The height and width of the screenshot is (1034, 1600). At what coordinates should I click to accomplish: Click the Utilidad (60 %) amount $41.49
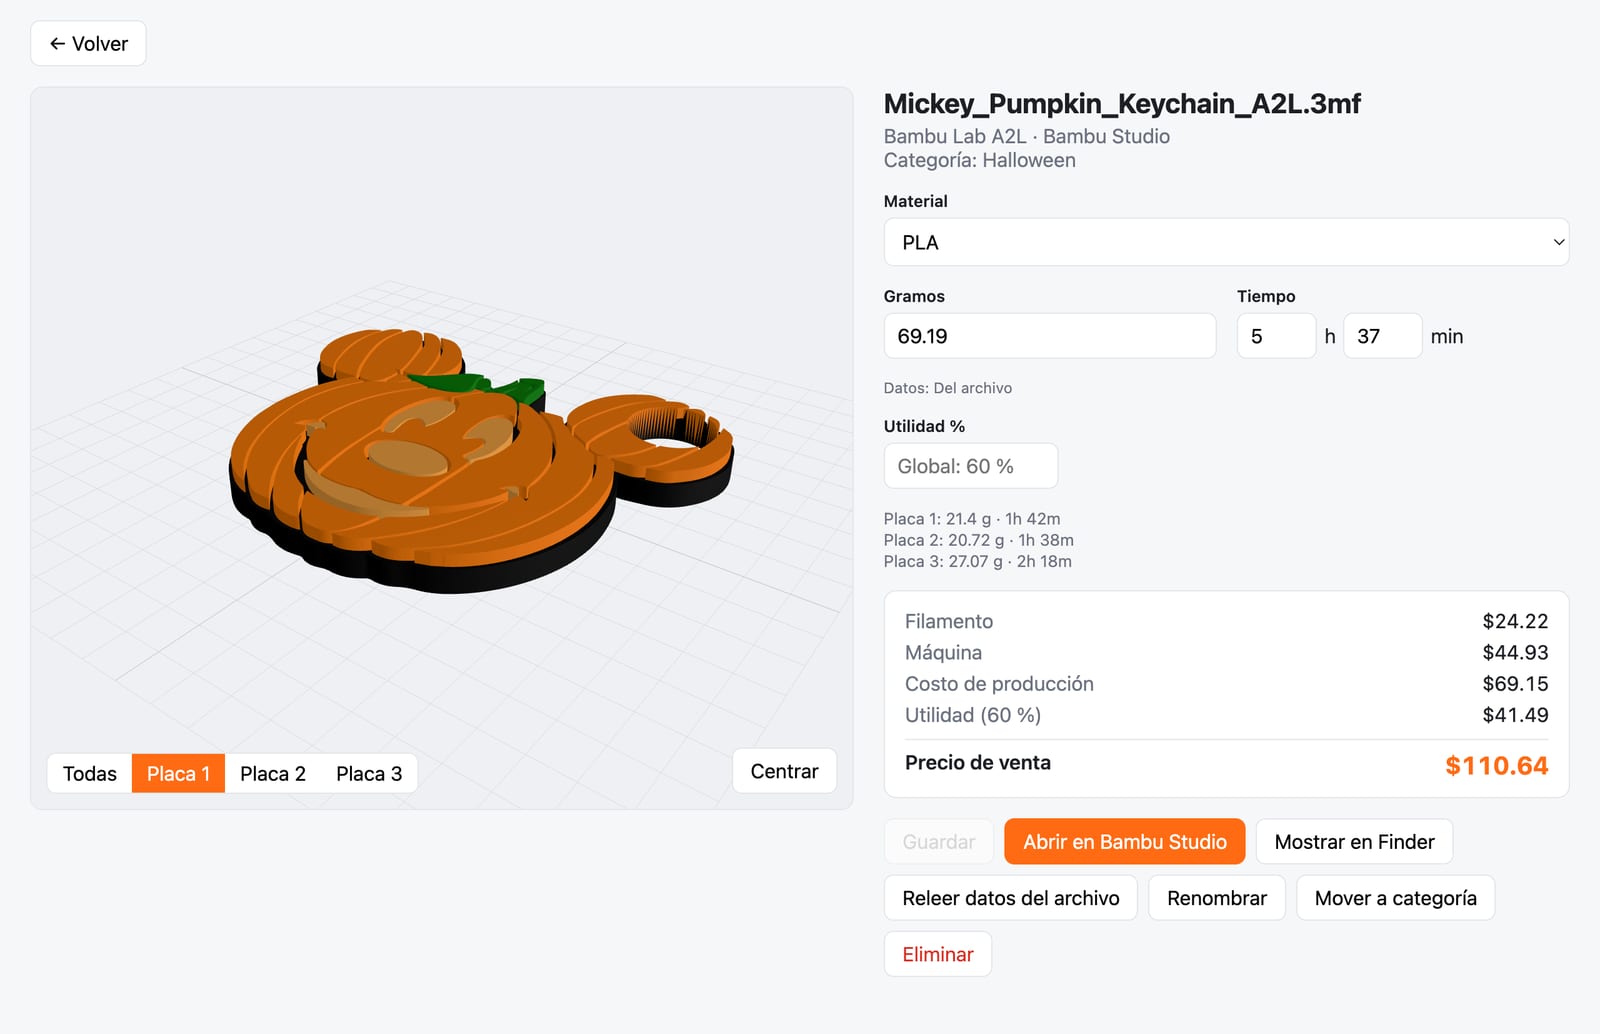coord(1515,715)
